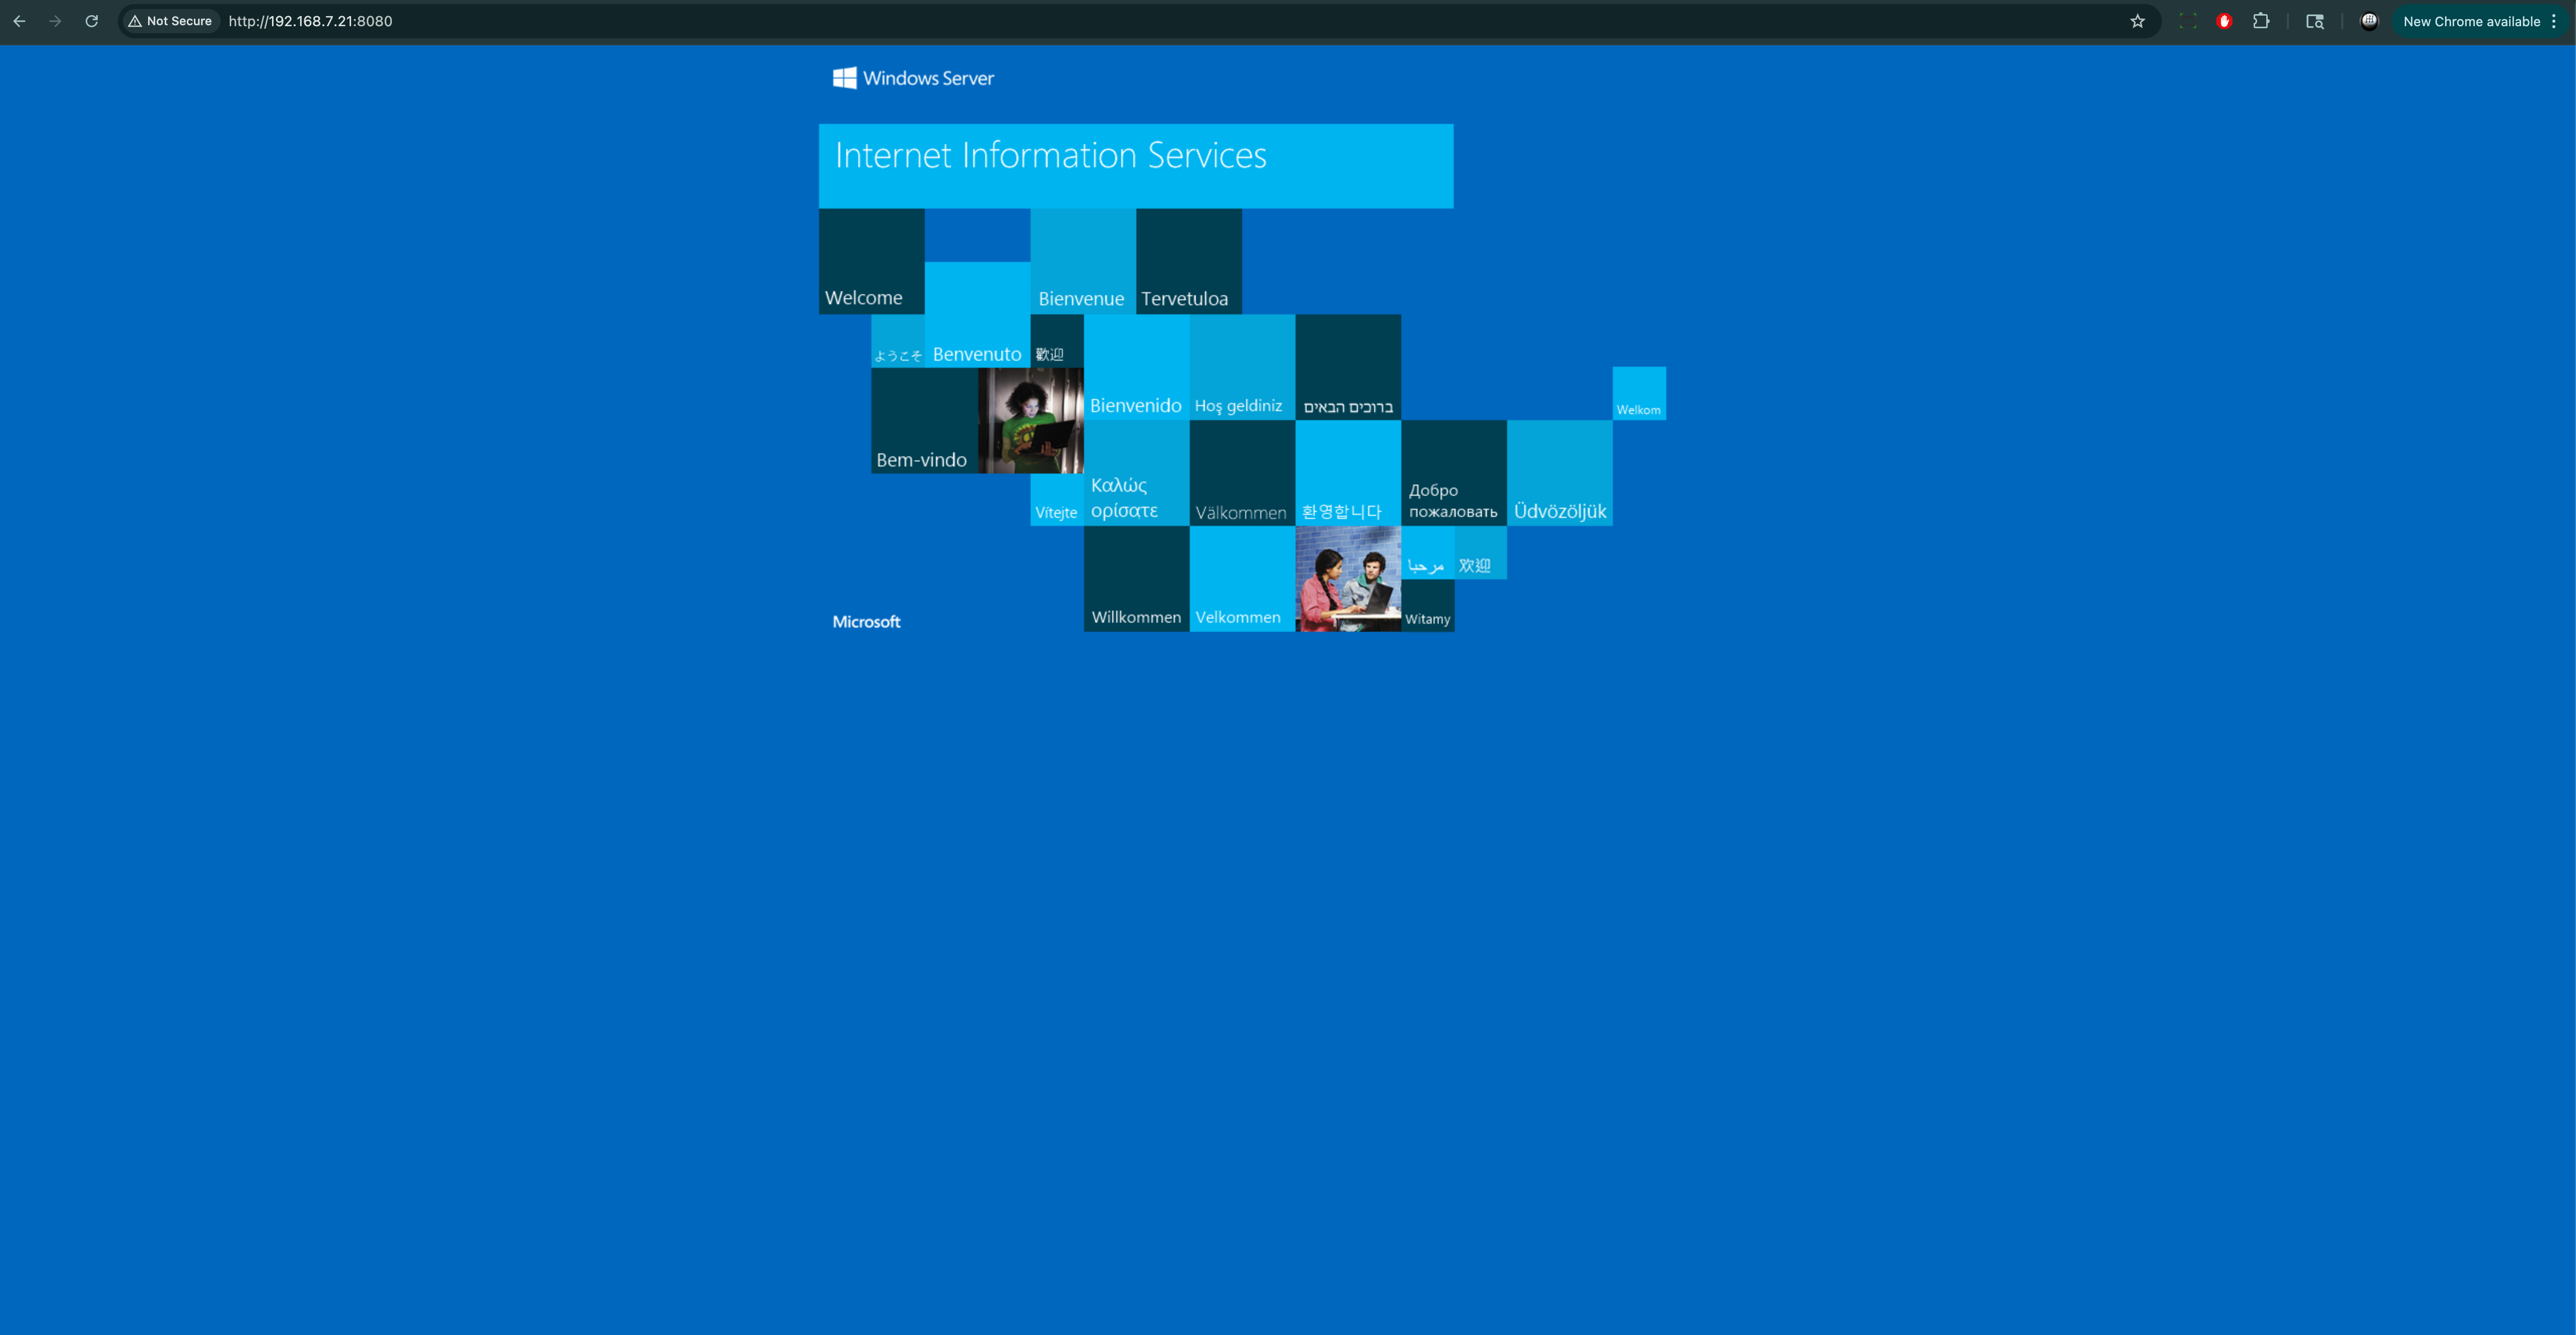
Task: Click the photo of woman in green shirt
Action: 1030,420
